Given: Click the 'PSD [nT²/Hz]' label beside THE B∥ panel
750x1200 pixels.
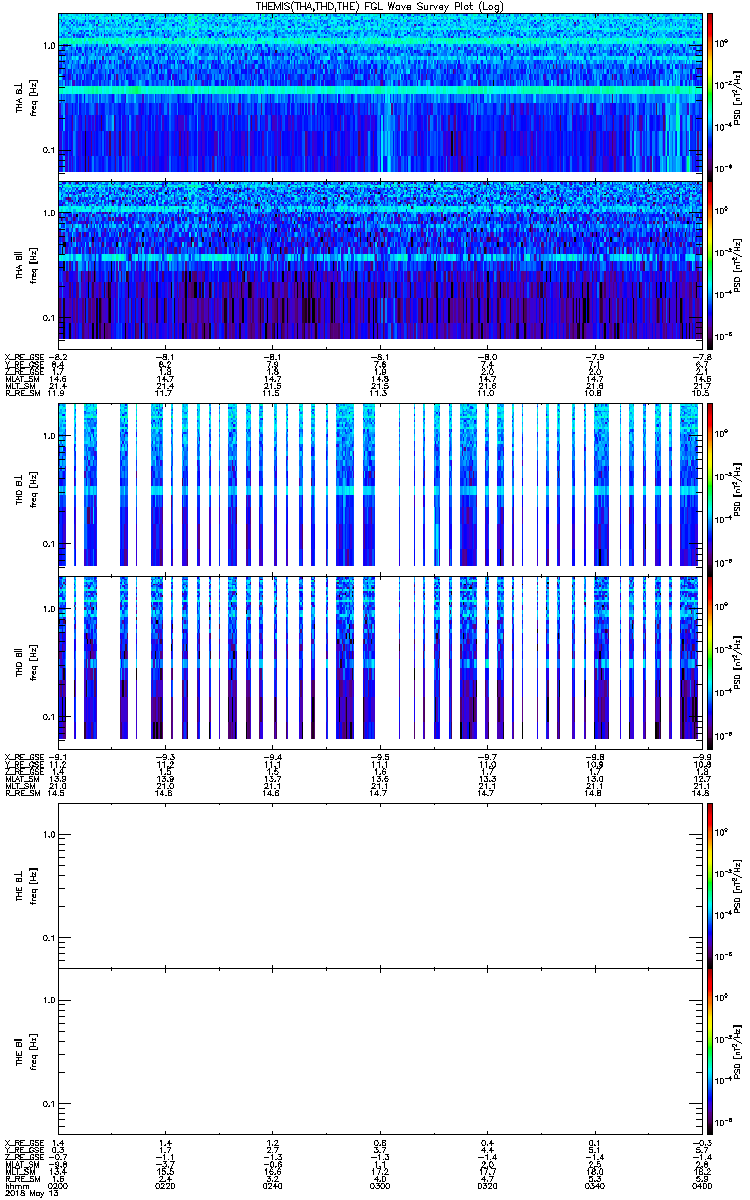Looking at the screenshot, I should (738, 1050).
